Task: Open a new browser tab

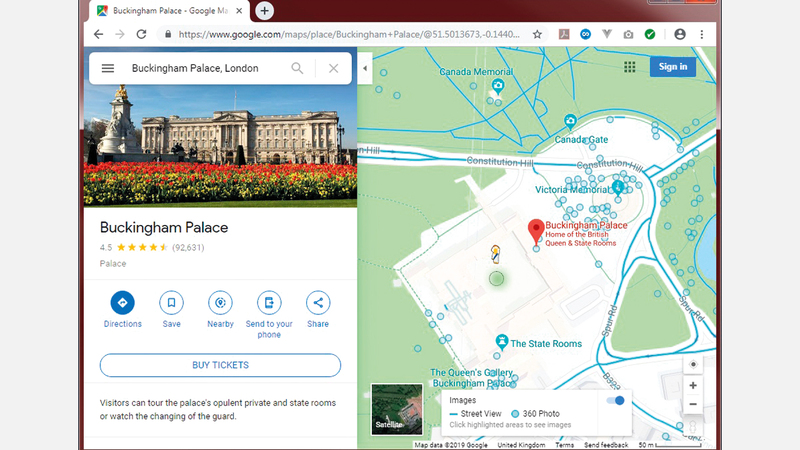Action: pos(264,11)
